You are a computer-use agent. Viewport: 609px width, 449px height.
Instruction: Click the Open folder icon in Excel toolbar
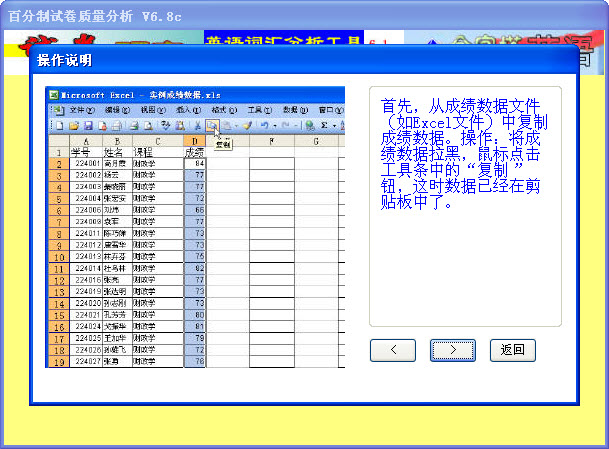(x=74, y=125)
